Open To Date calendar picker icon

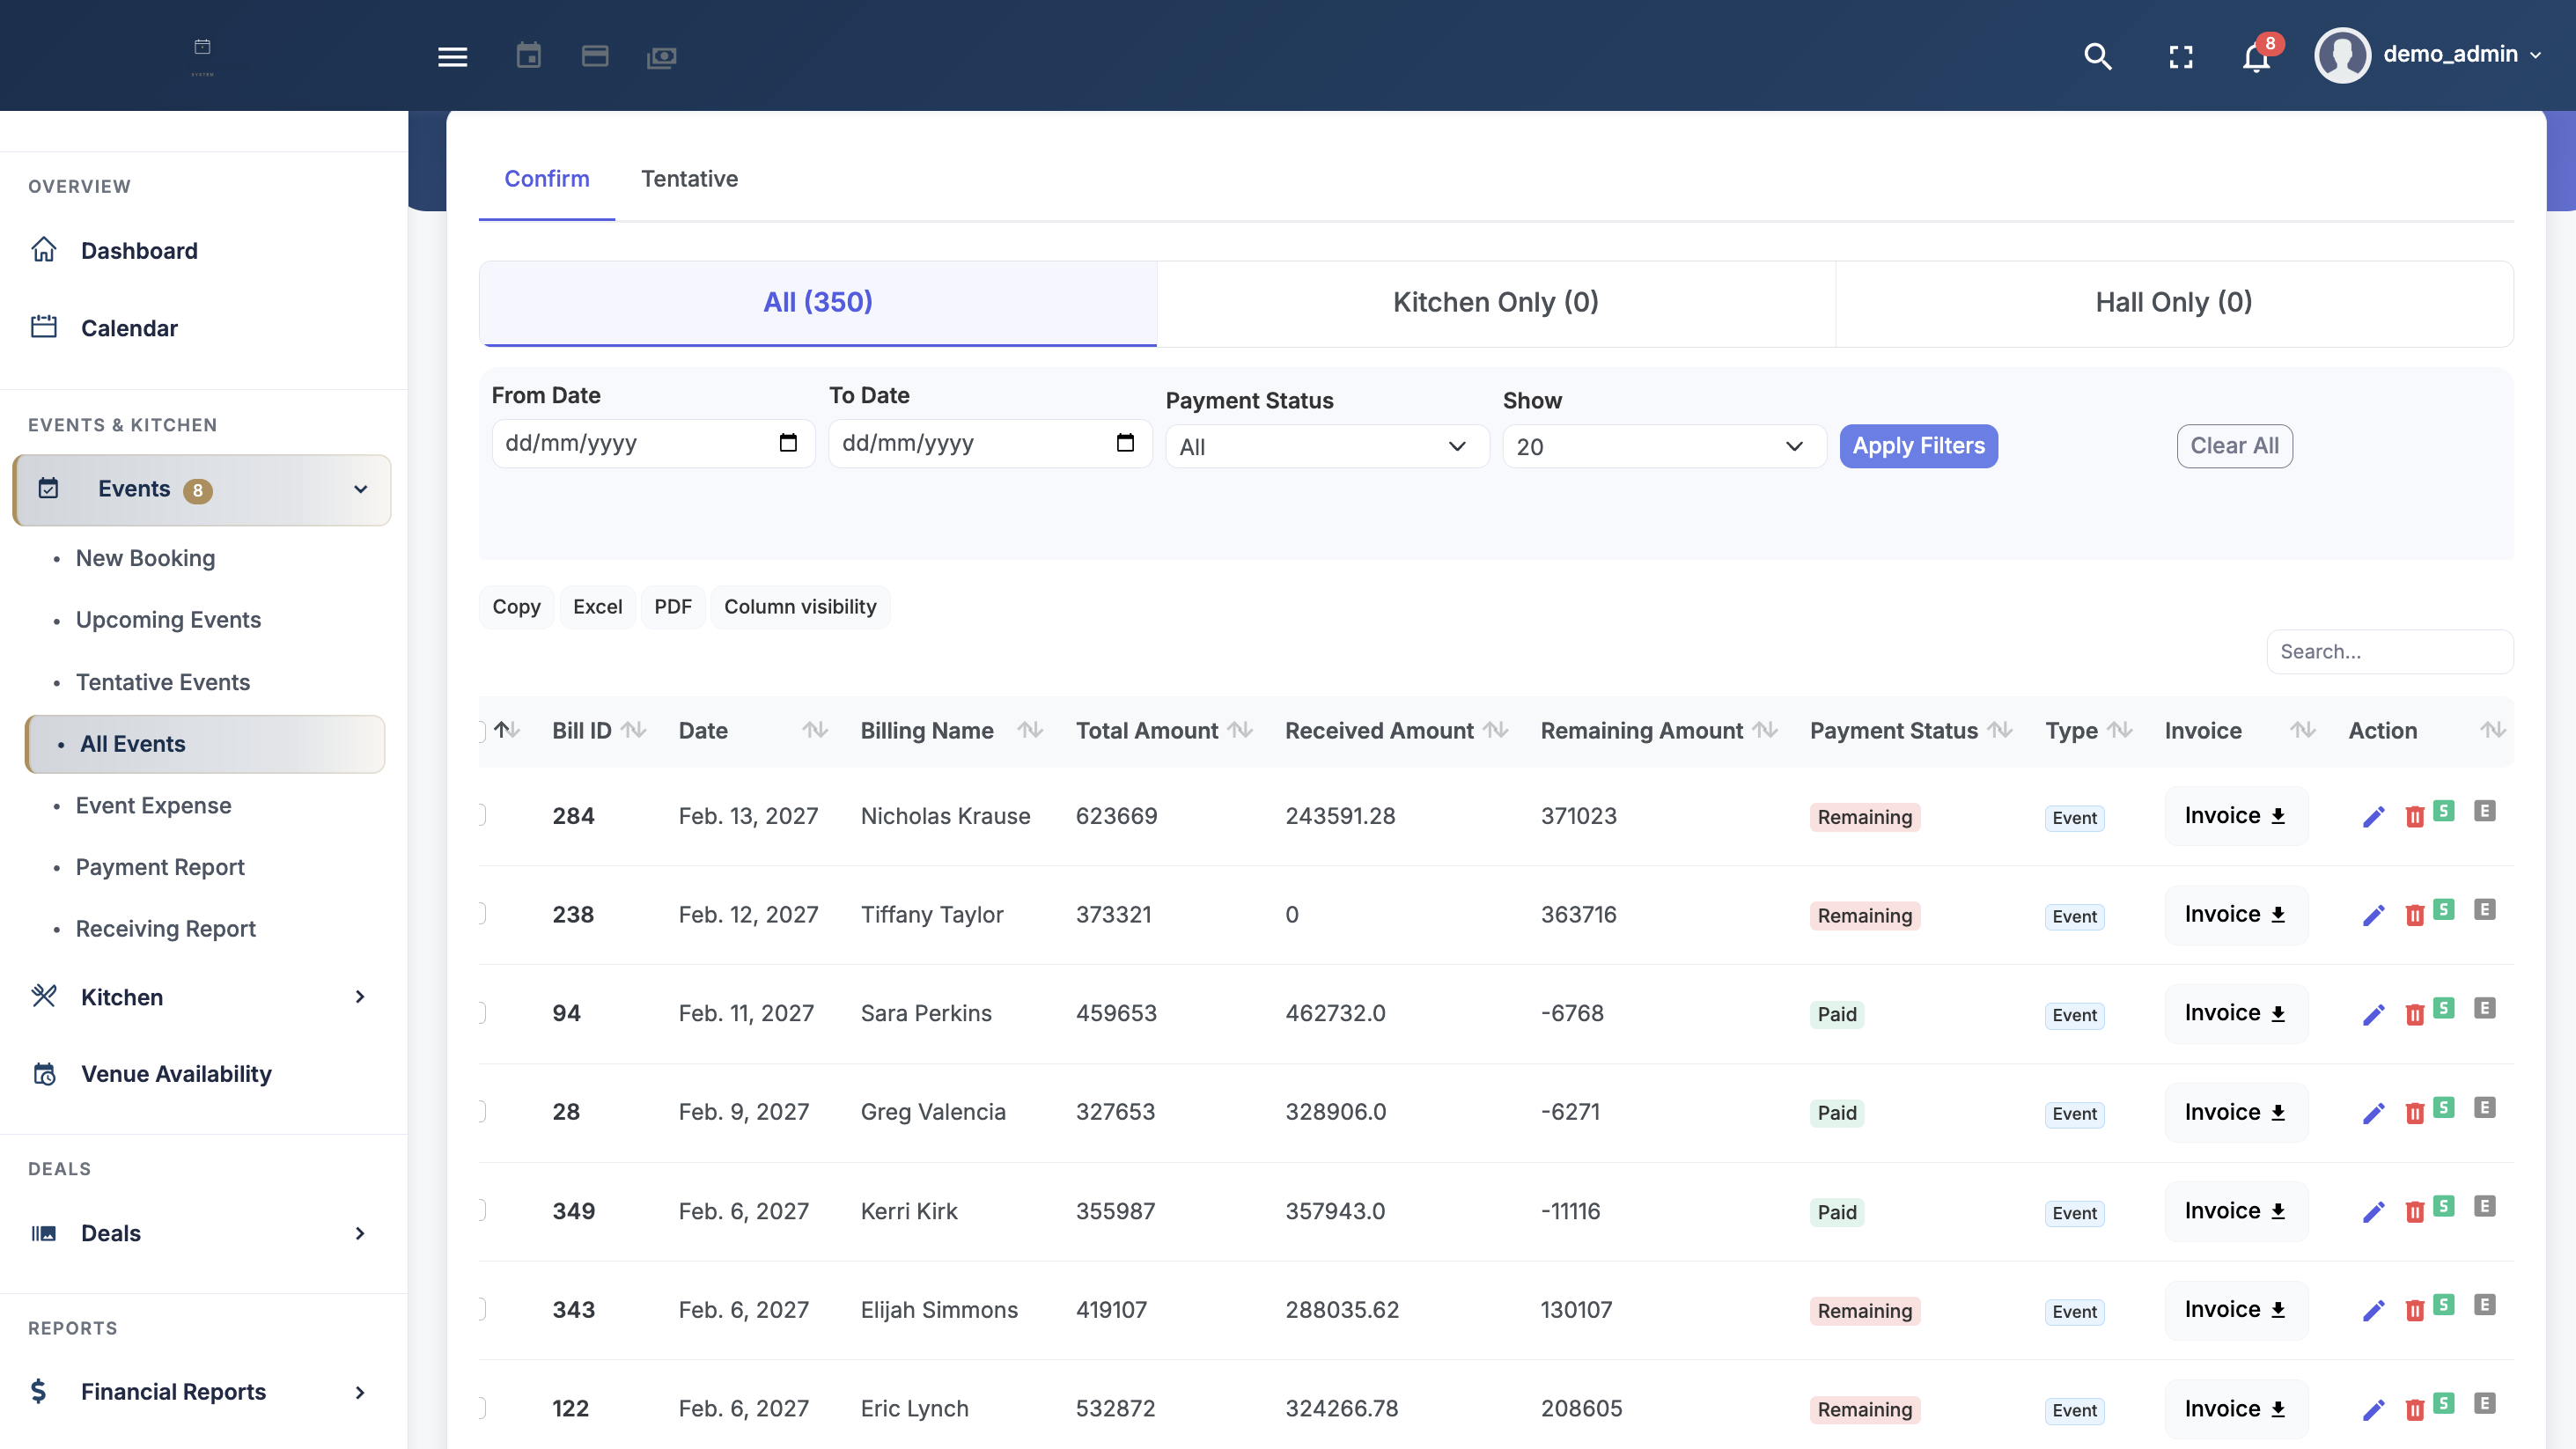point(1125,443)
